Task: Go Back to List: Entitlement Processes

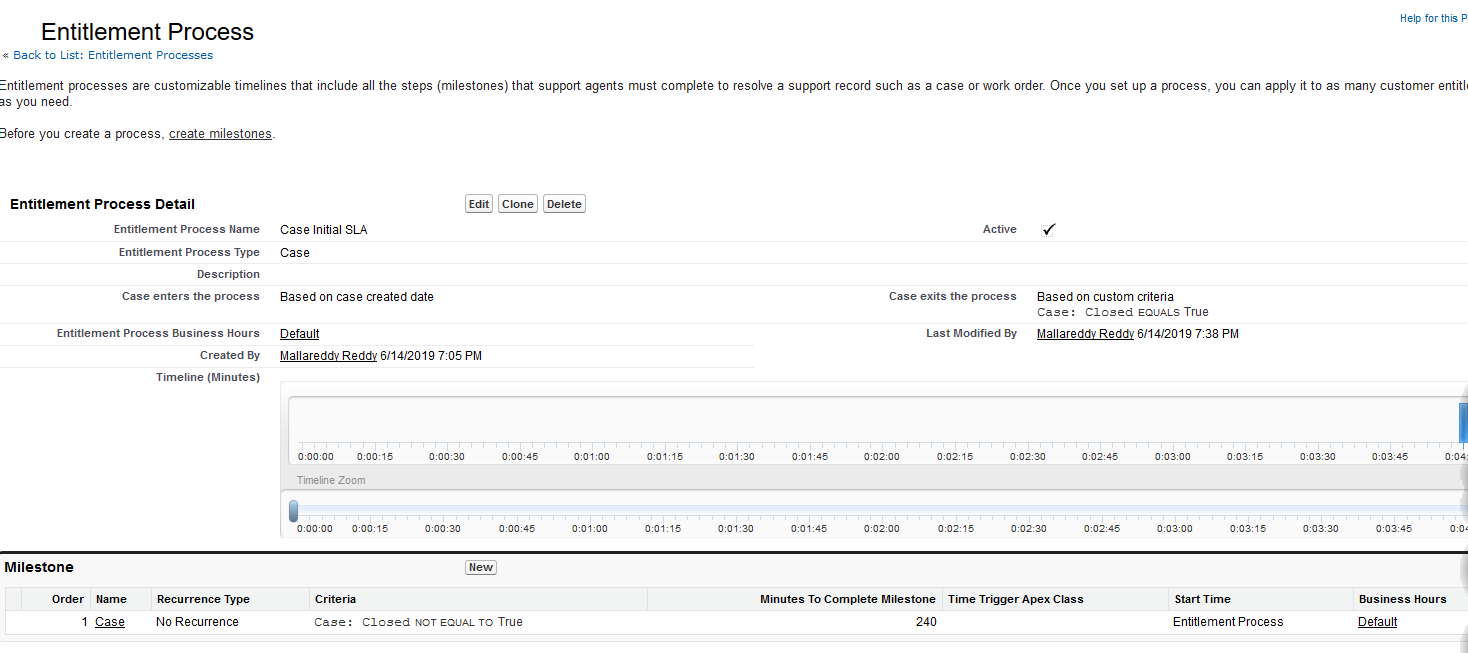Action: tap(113, 55)
